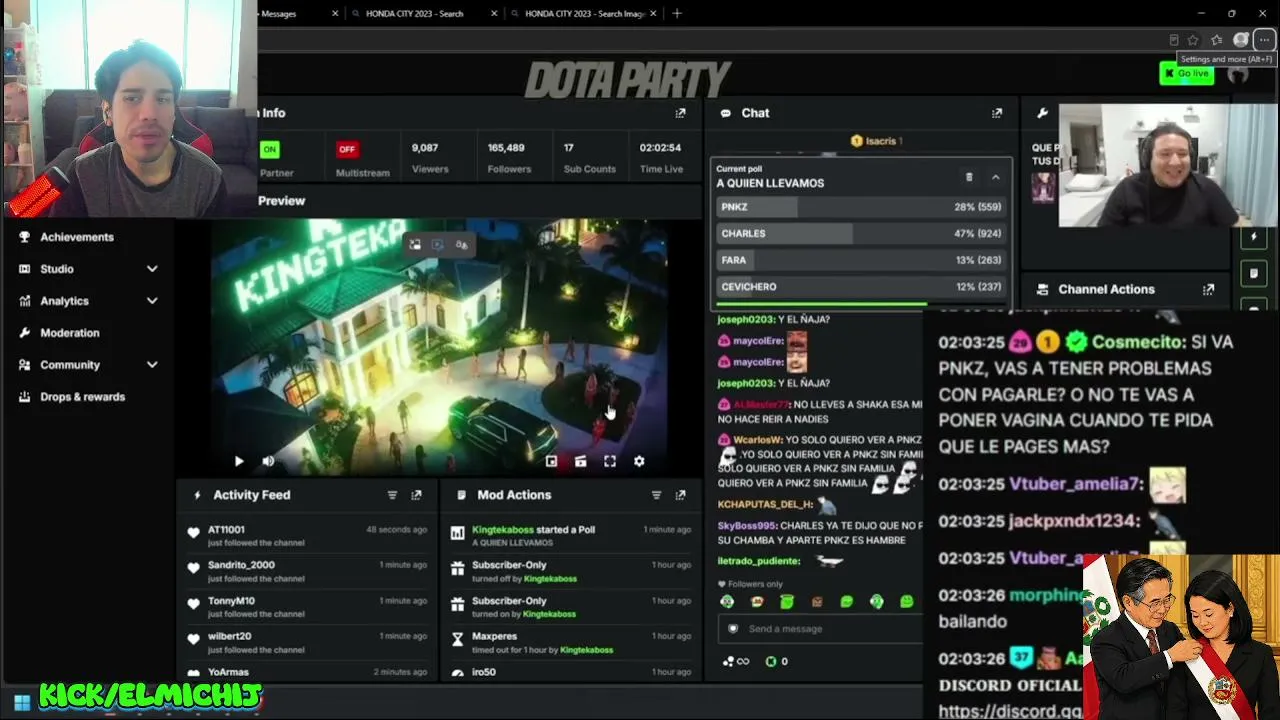Click follower wilbert20 in Activity Feed
The height and width of the screenshot is (720, 1280).
[229, 636]
